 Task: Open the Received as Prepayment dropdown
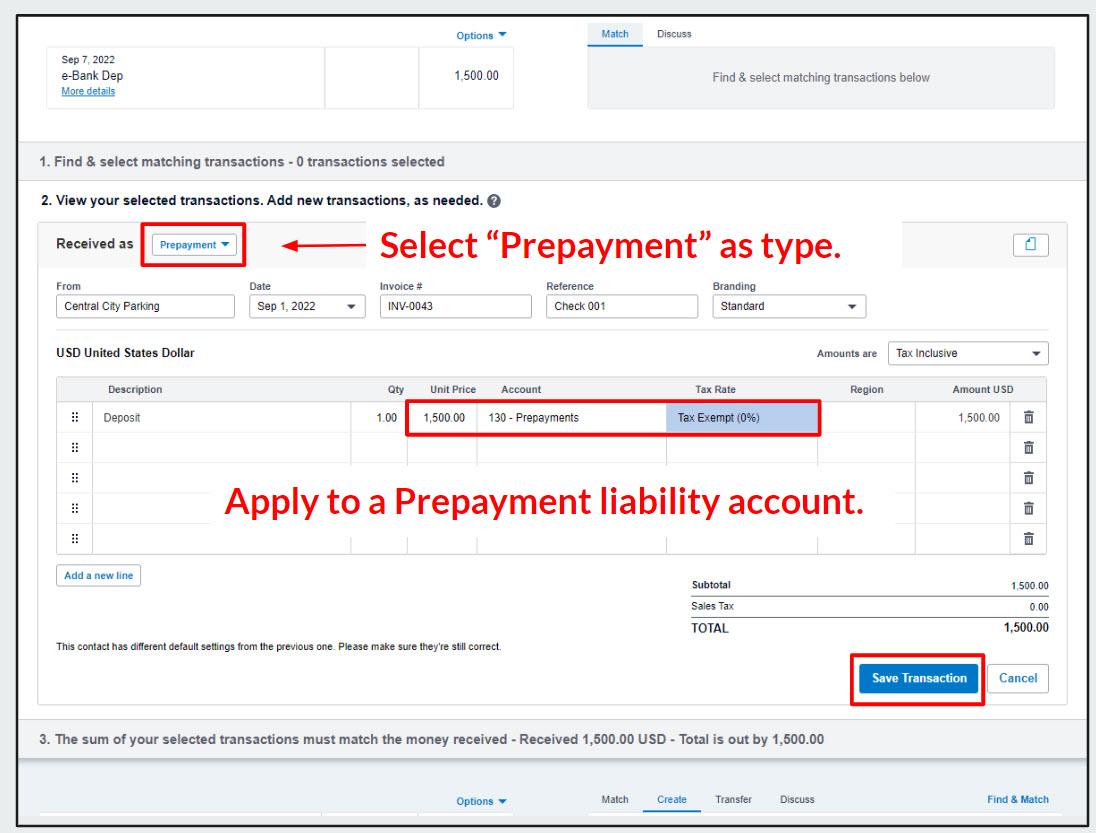(194, 245)
